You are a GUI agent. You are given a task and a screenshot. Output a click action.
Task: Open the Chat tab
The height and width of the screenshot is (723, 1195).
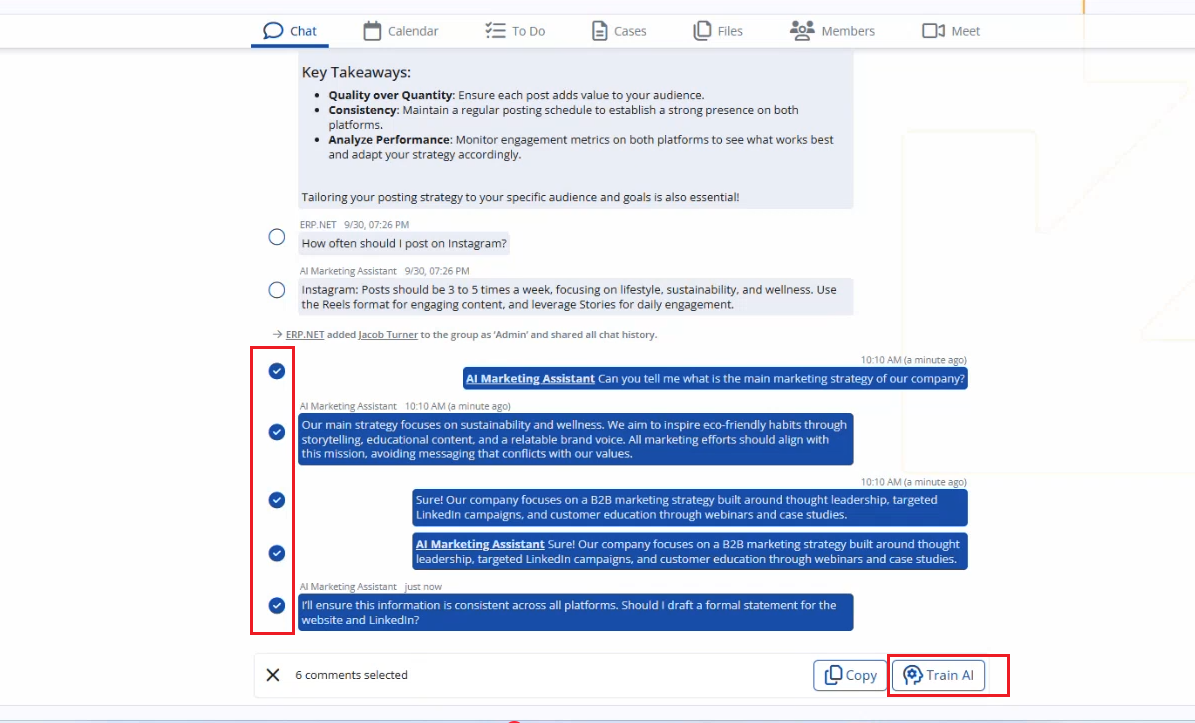coord(290,31)
